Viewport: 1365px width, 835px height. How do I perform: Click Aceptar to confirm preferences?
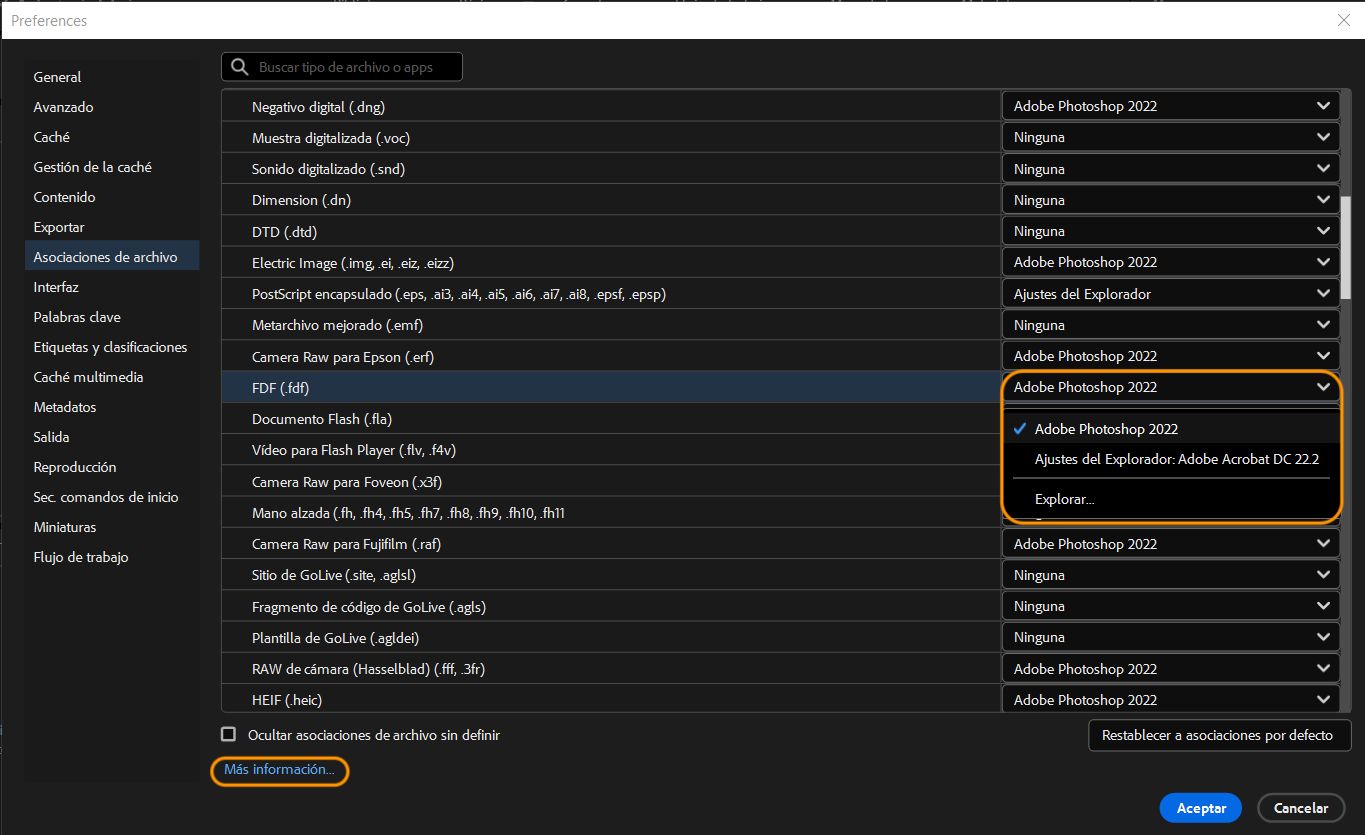pos(1201,808)
